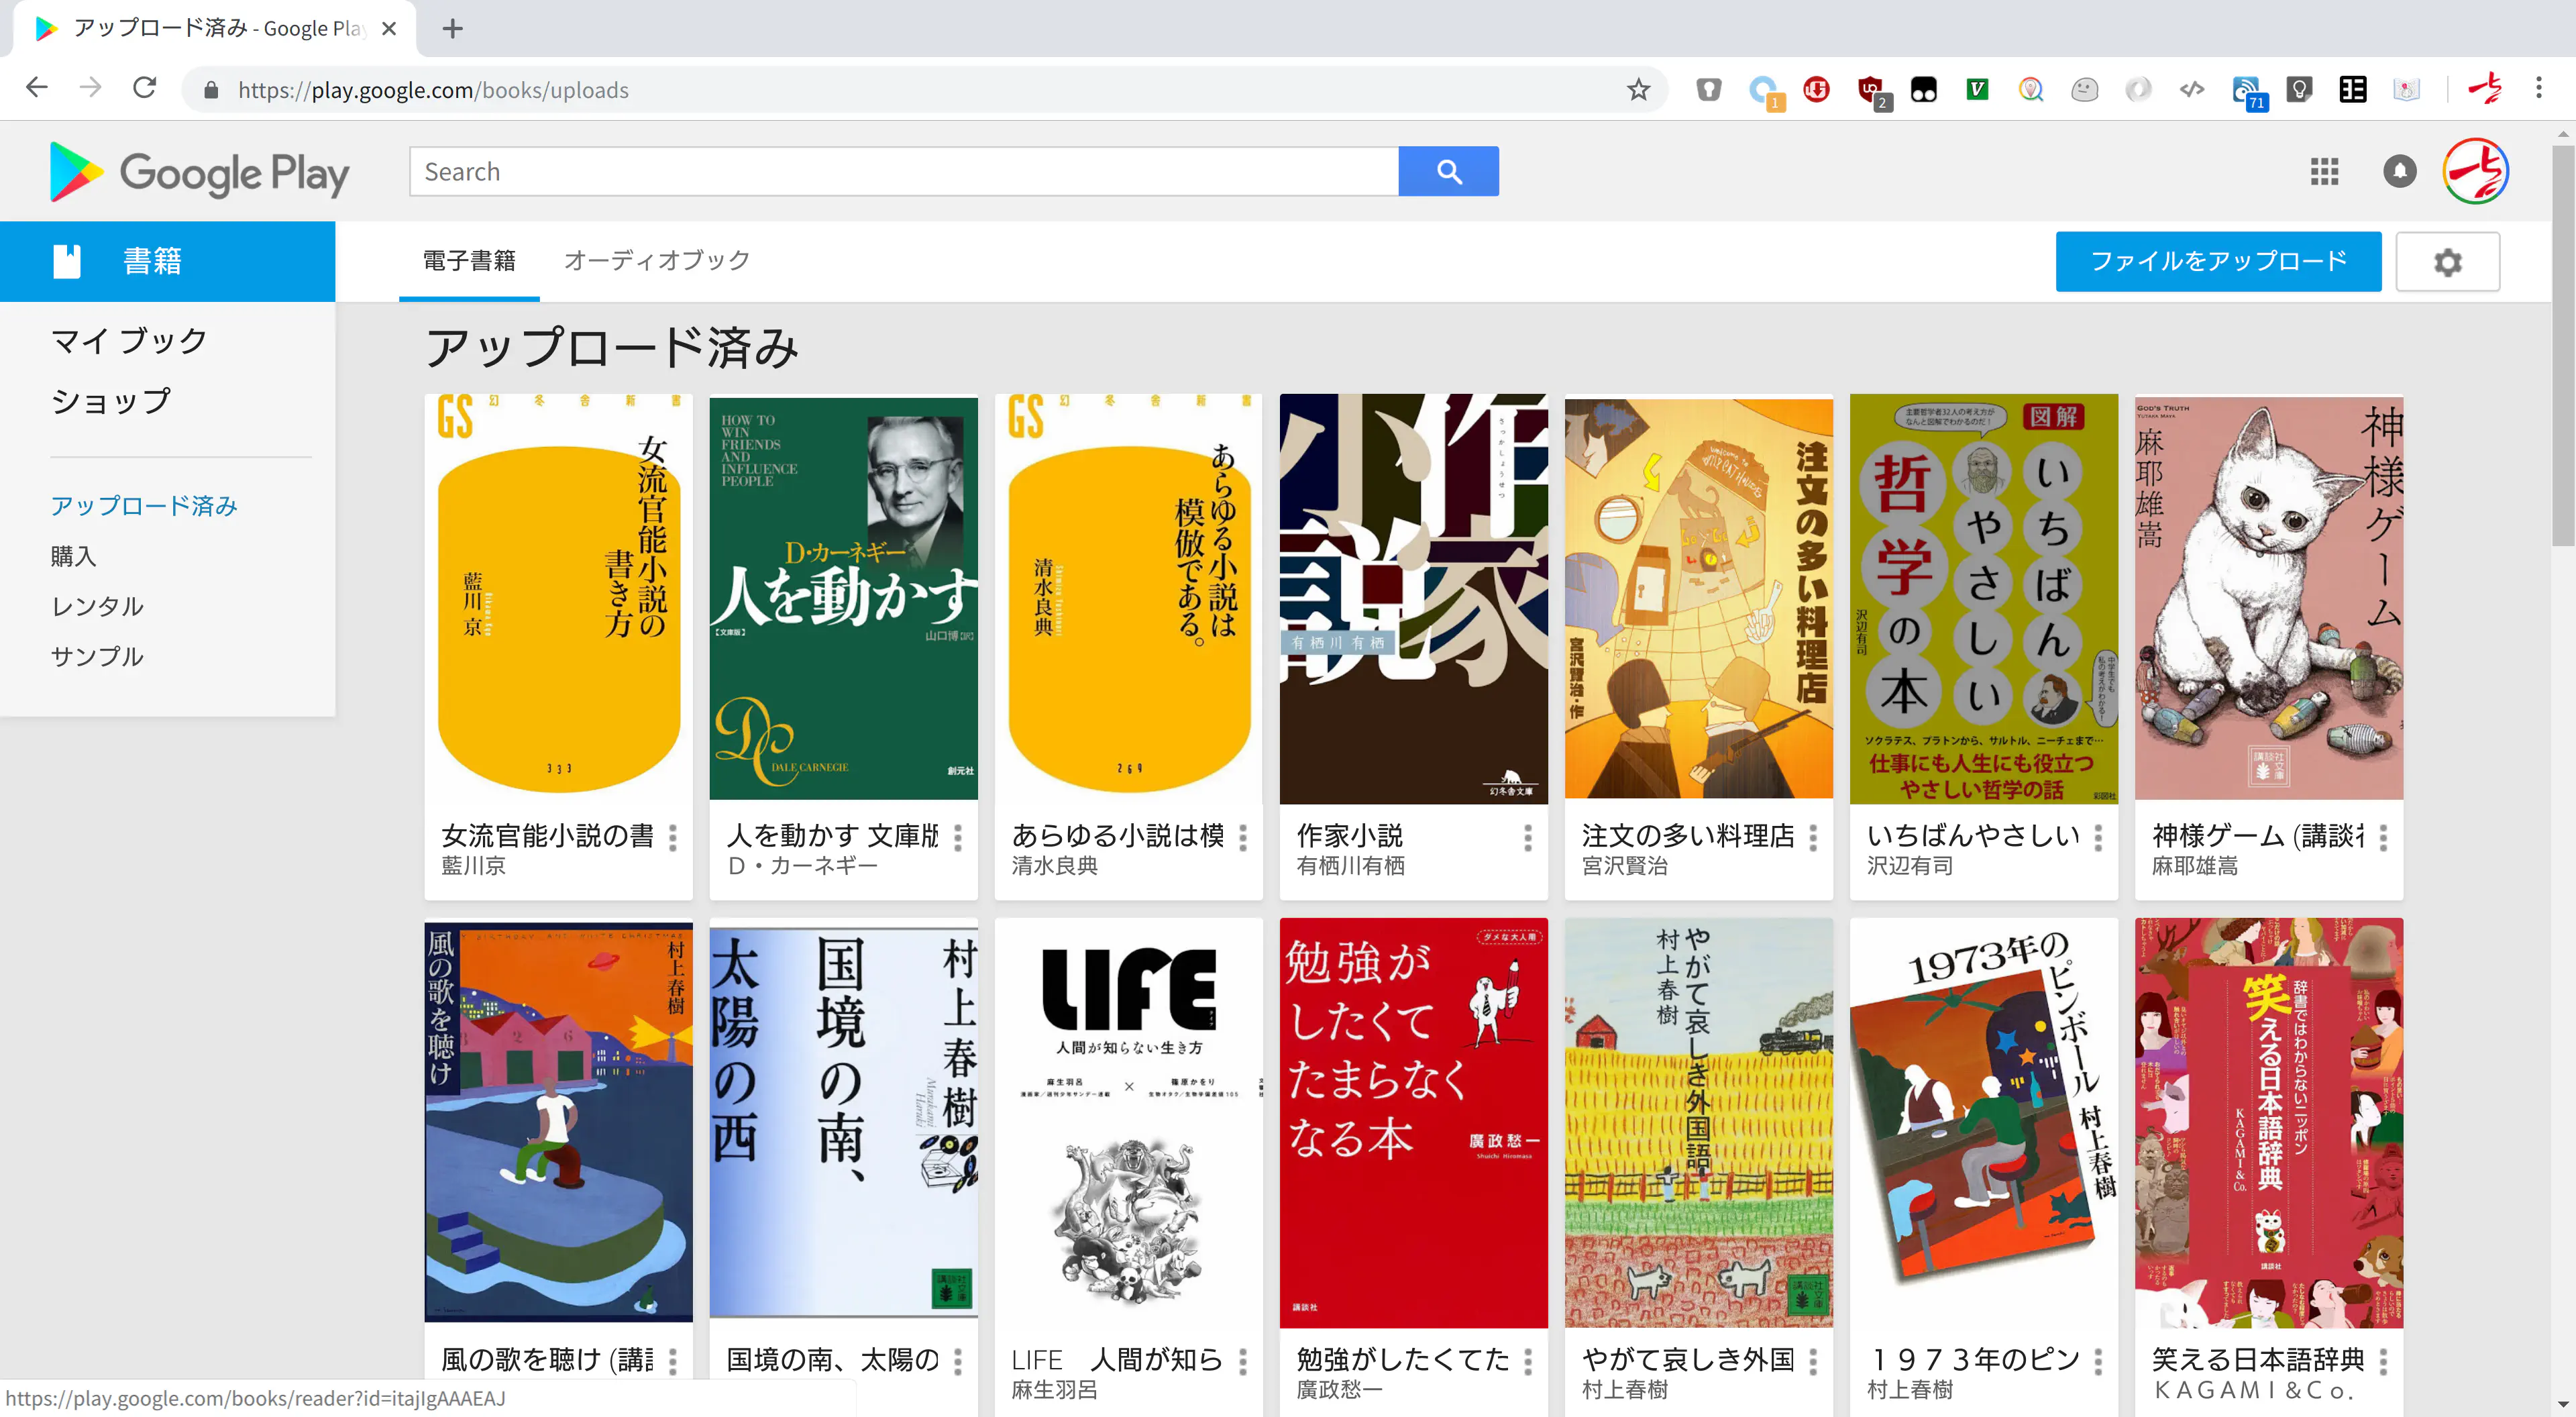Open the 風の歌を聴け book cover
The height and width of the screenshot is (1417, 2576).
click(x=558, y=1120)
